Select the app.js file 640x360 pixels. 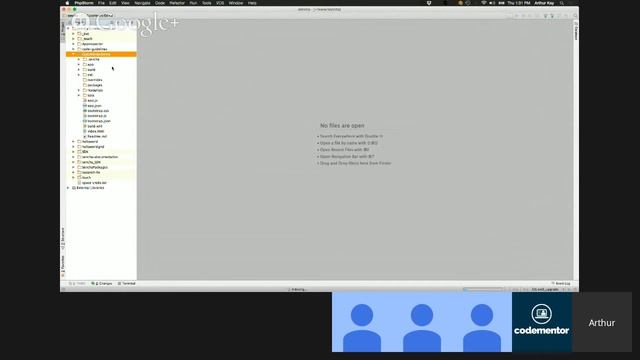(92, 100)
